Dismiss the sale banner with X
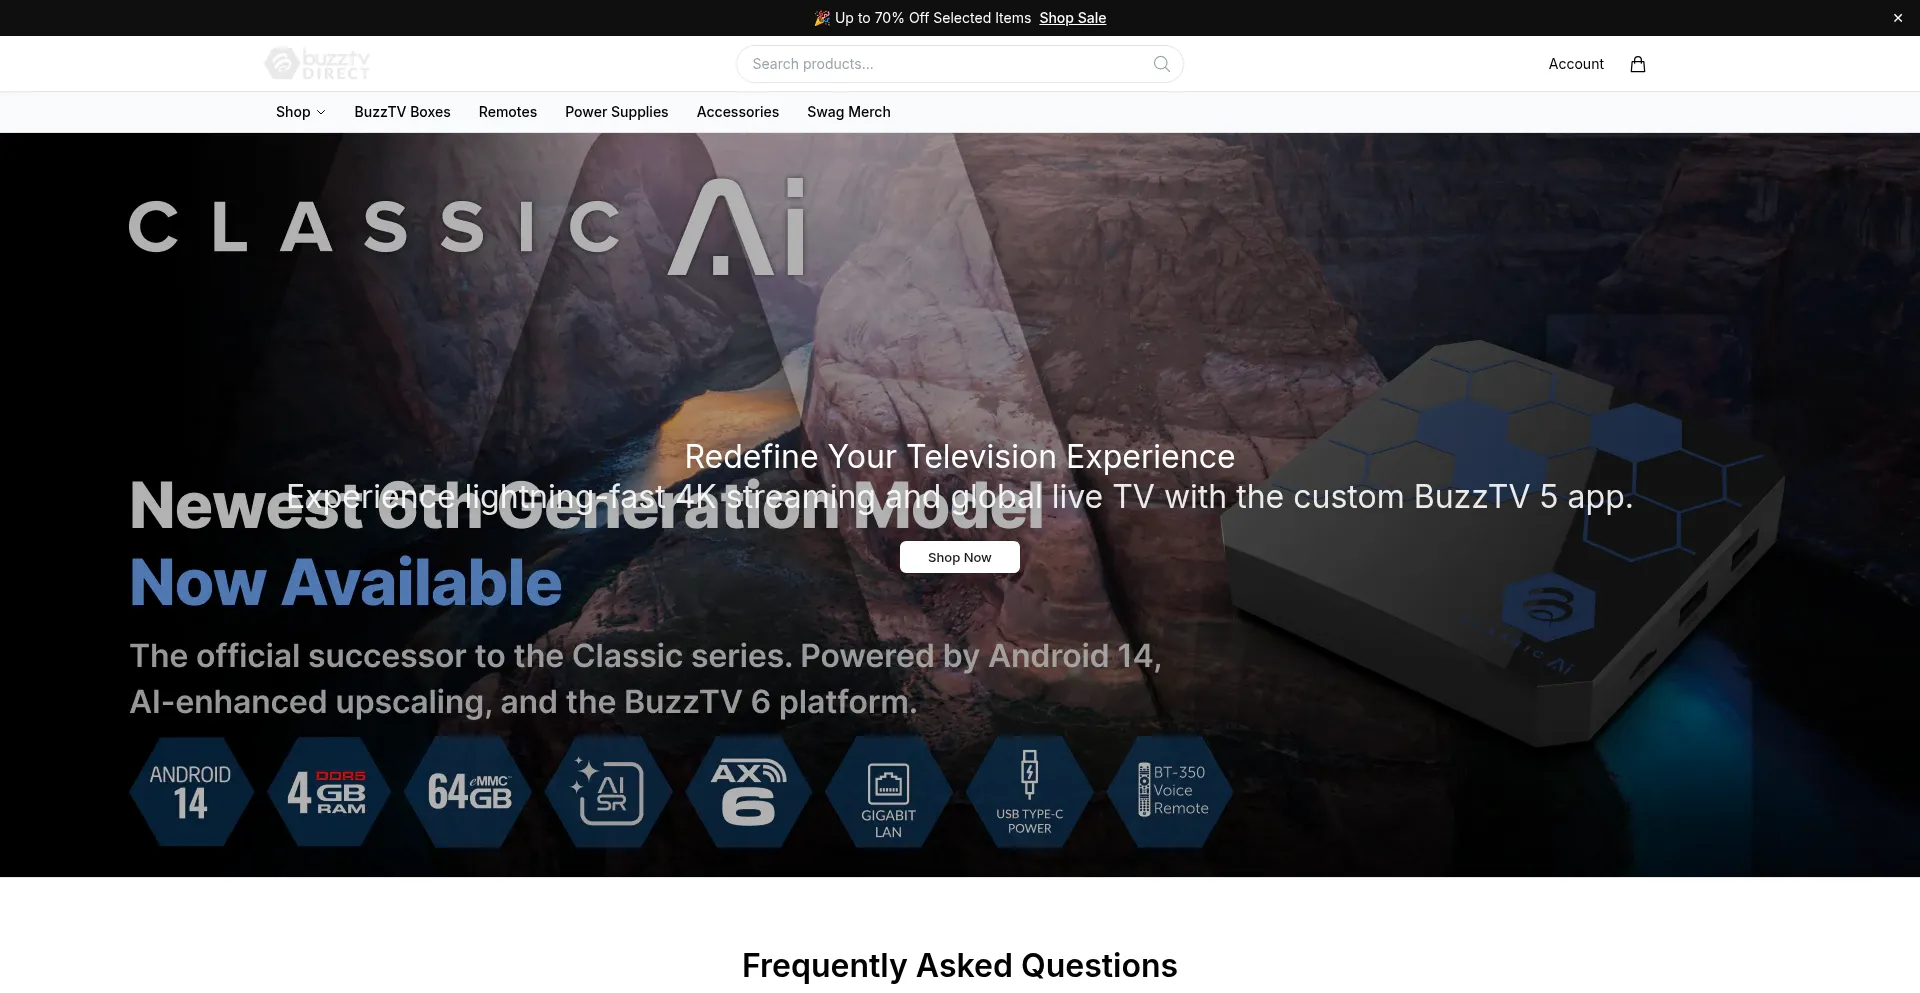The height and width of the screenshot is (993, 1920). point(1898,18)
